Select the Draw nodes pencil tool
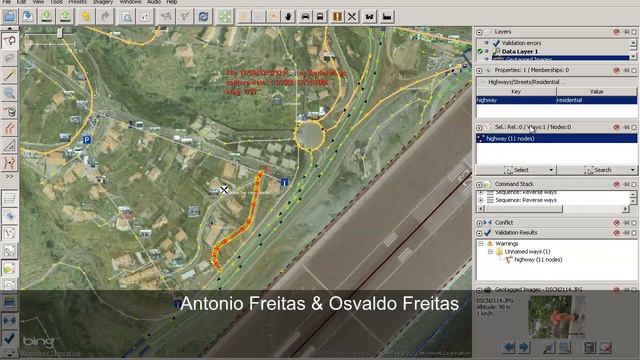 [x=9, y=75]
